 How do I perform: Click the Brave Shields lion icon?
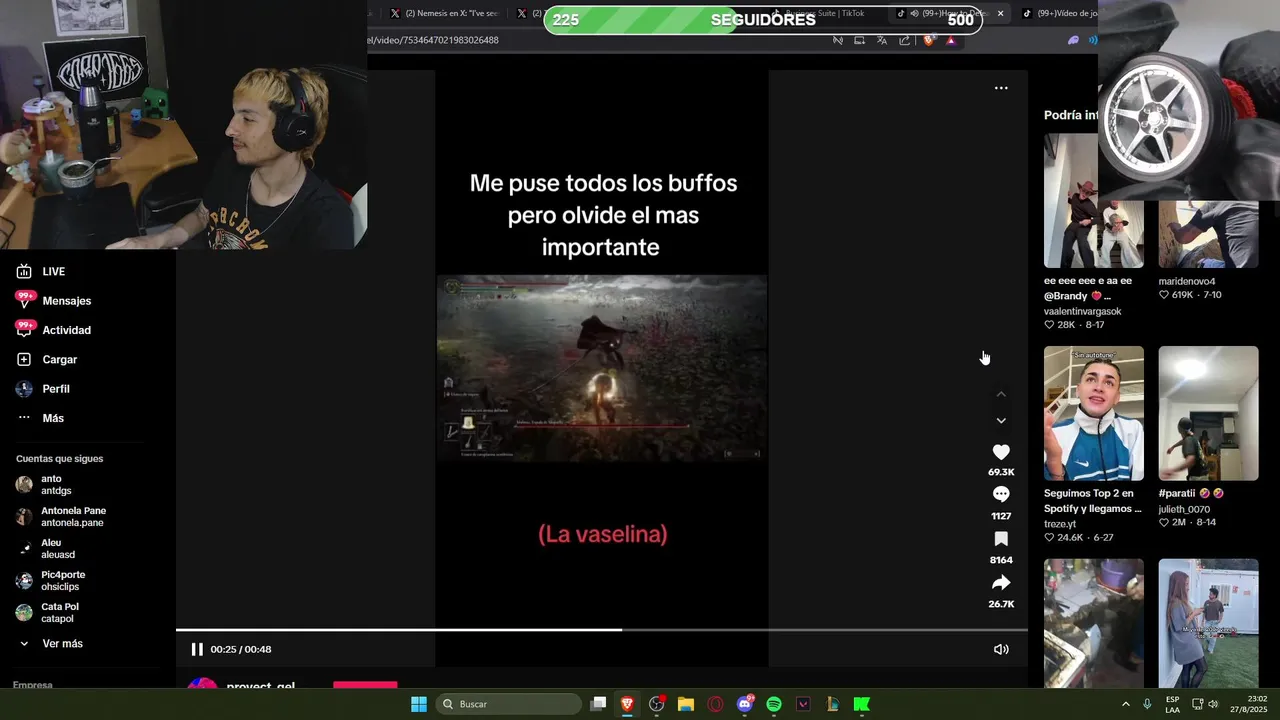click(929, 40)
